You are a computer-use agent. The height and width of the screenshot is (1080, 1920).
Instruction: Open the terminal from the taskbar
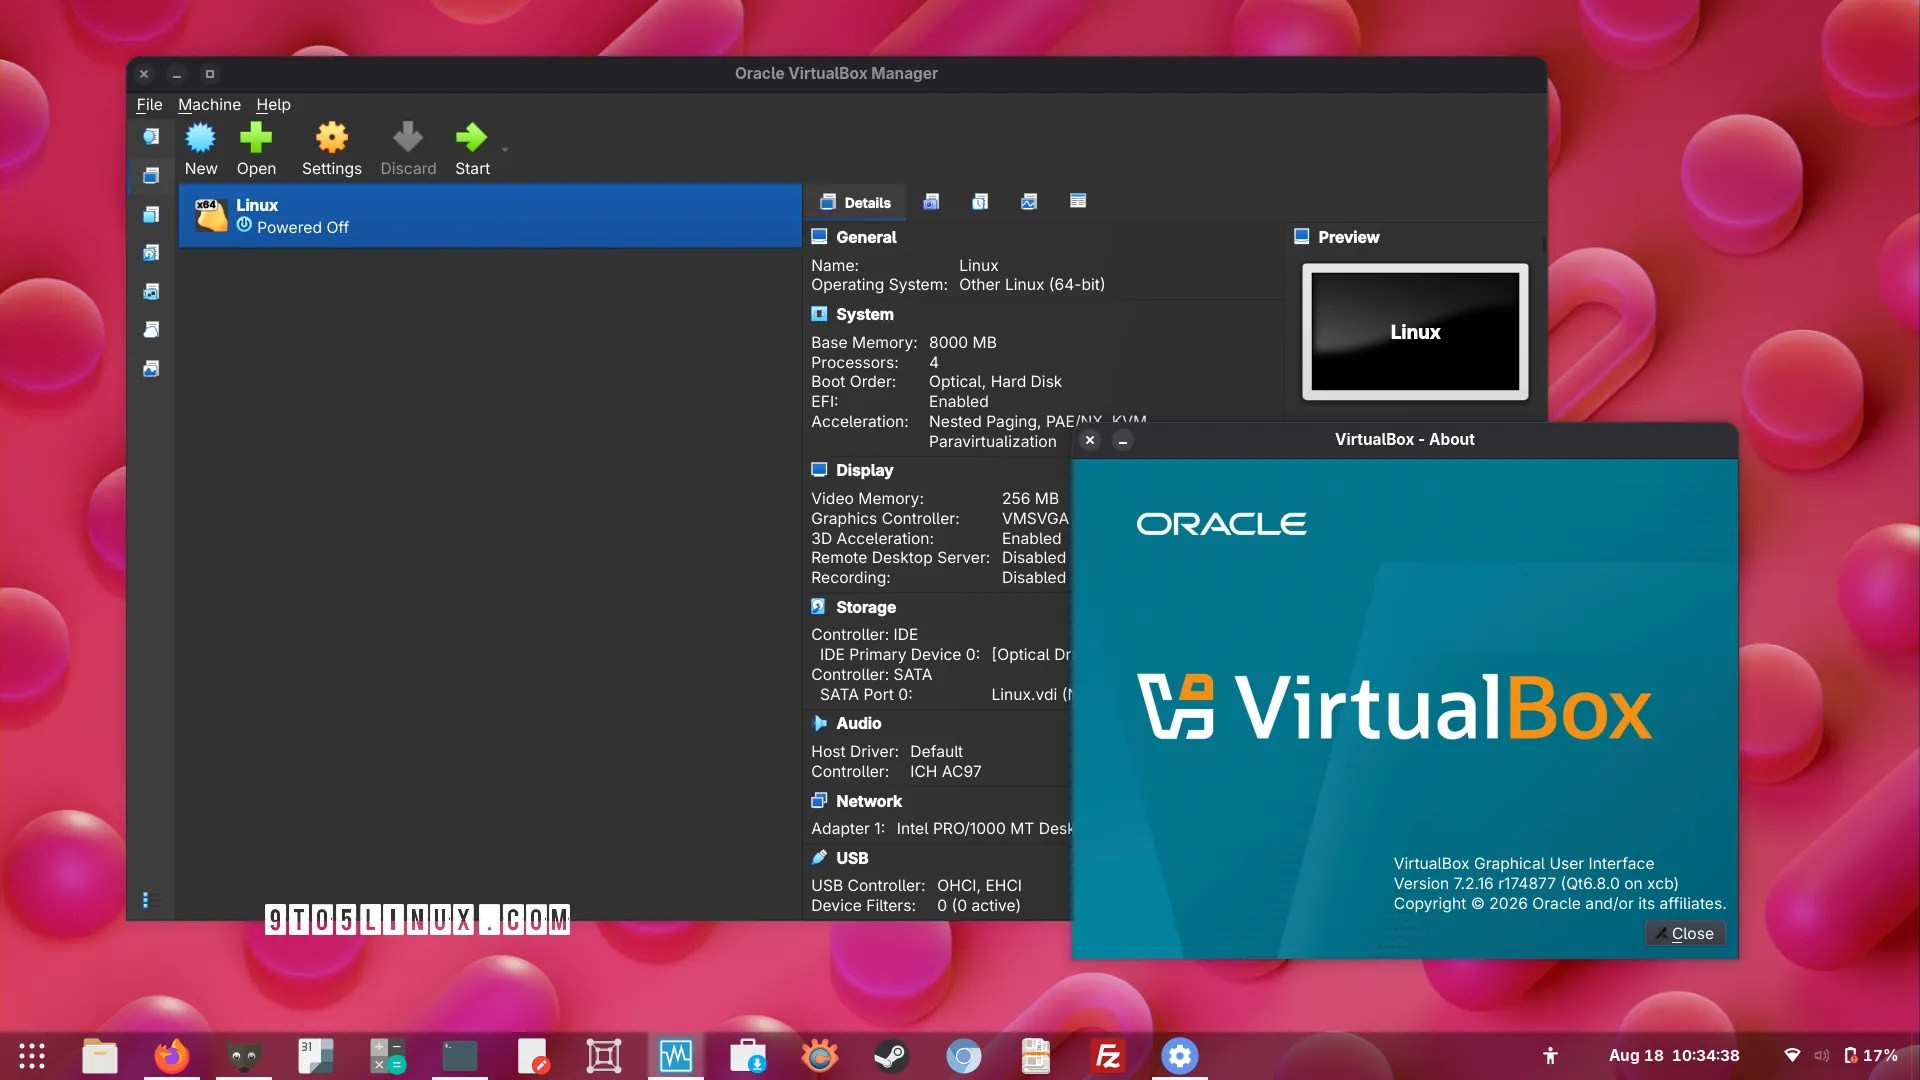point(459,1055)
